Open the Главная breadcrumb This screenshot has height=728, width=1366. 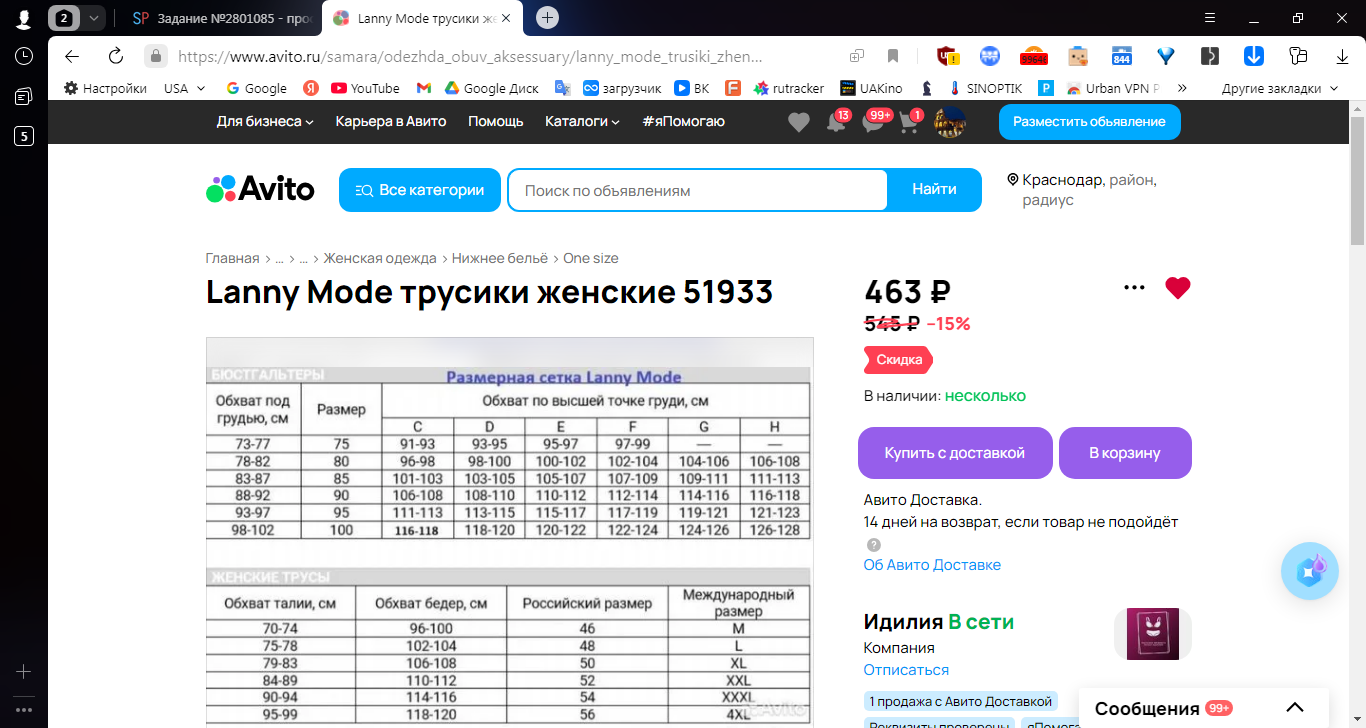coord(232,258)
